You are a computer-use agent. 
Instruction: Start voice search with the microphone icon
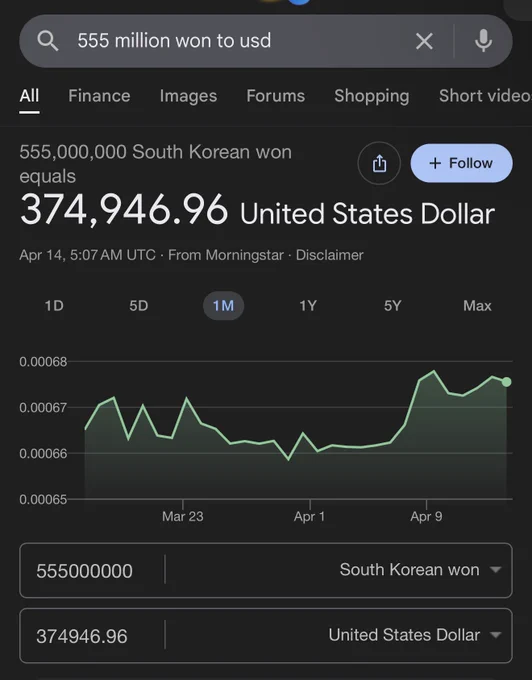click(483, 41)
